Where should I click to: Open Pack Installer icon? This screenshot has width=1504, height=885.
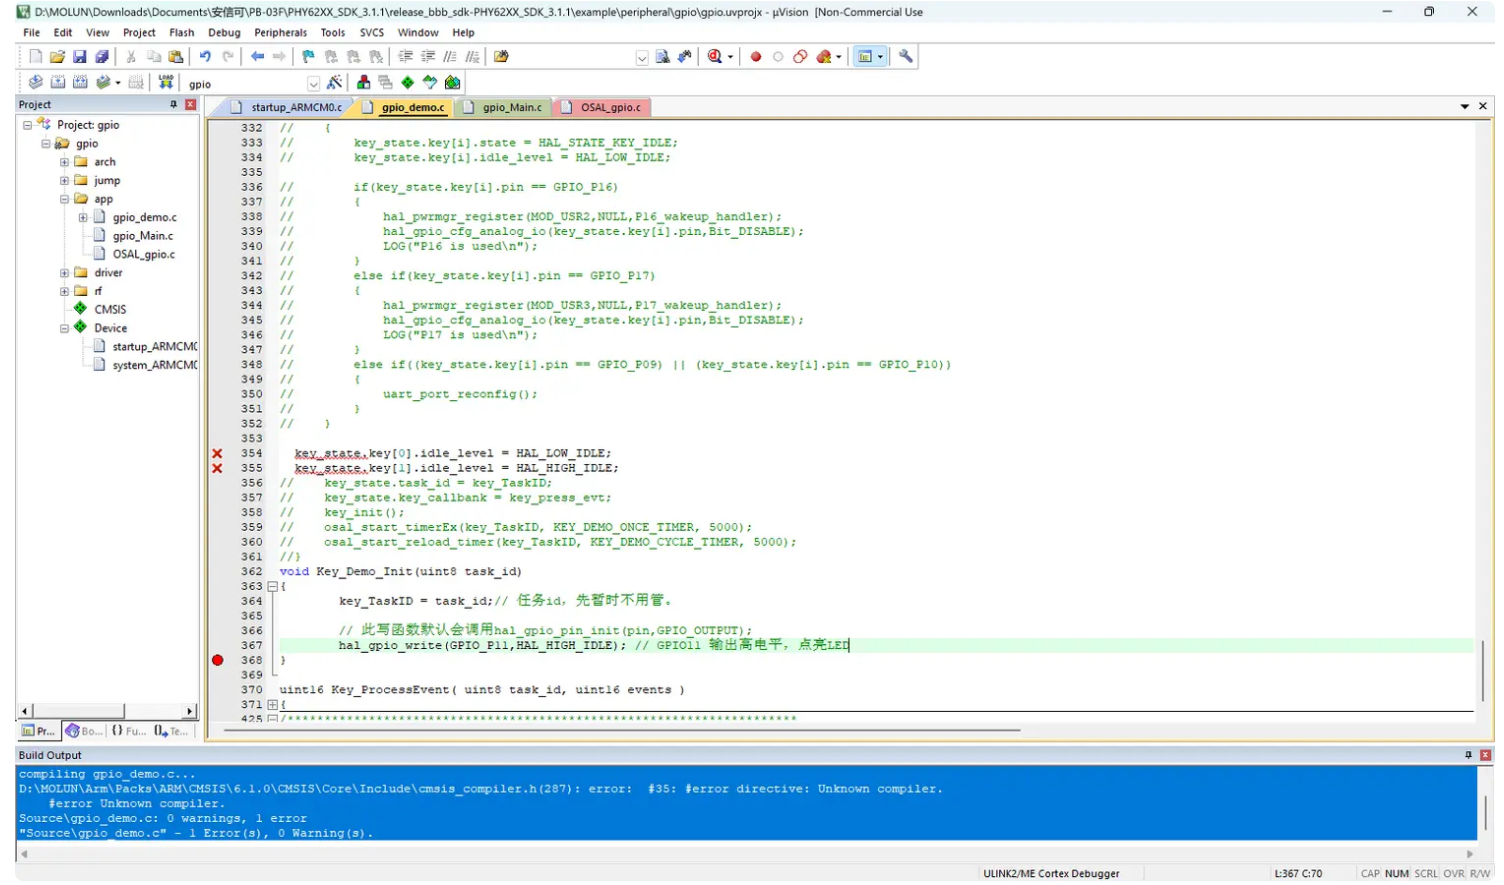[453, 83]
